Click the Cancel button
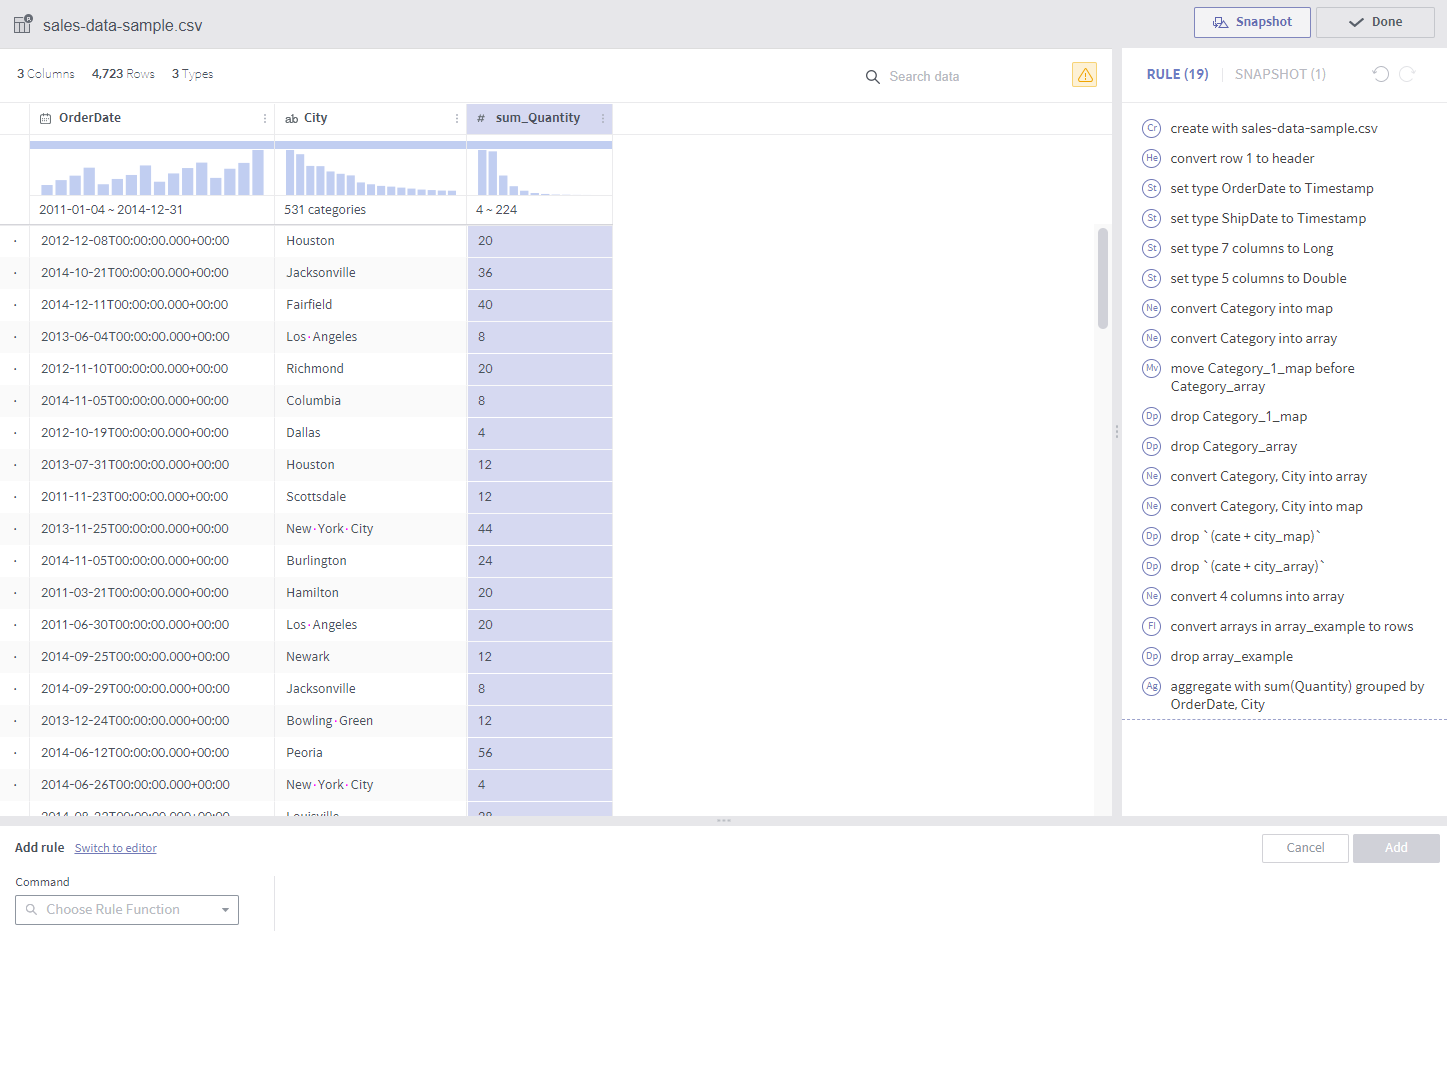Image resolution: width=1447 pixels, height=1079 pixels. (1305, 848)
